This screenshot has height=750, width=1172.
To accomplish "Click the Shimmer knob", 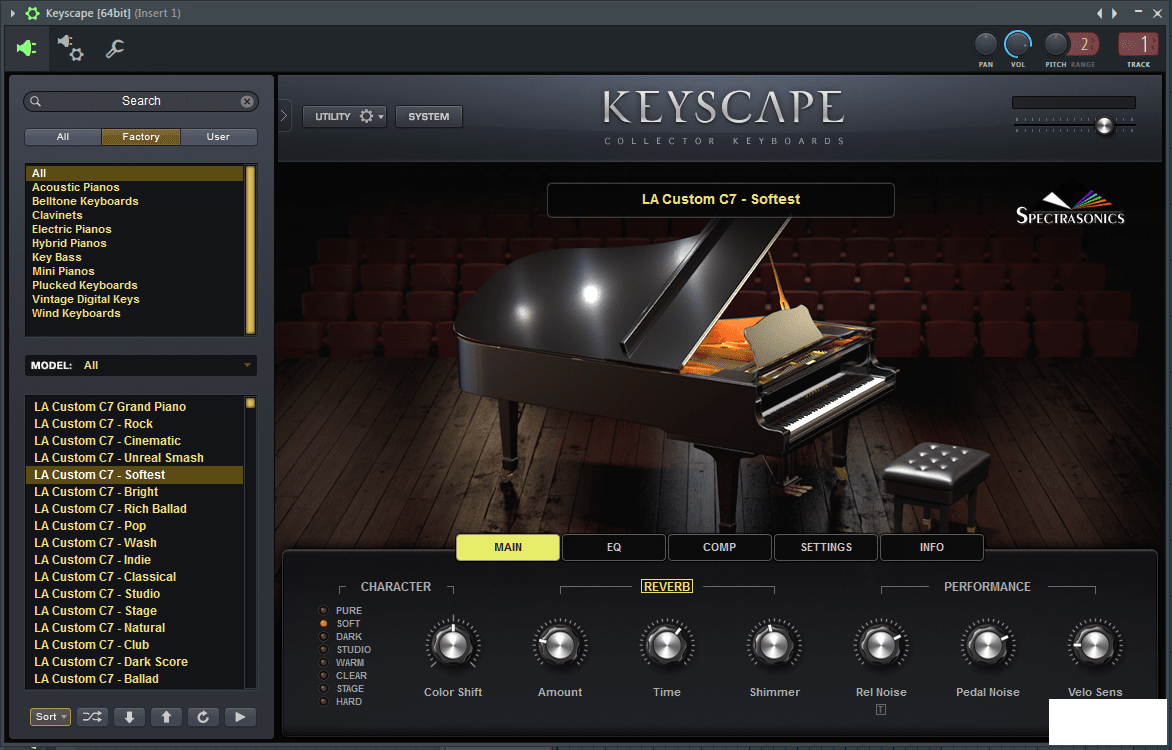I will click(x=774, y=645).
